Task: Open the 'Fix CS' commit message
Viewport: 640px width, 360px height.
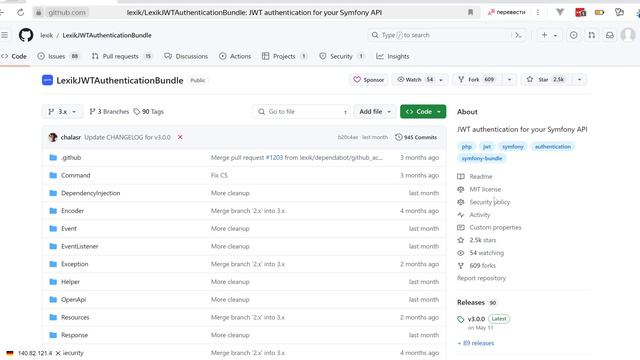Action: coord(219,175)
